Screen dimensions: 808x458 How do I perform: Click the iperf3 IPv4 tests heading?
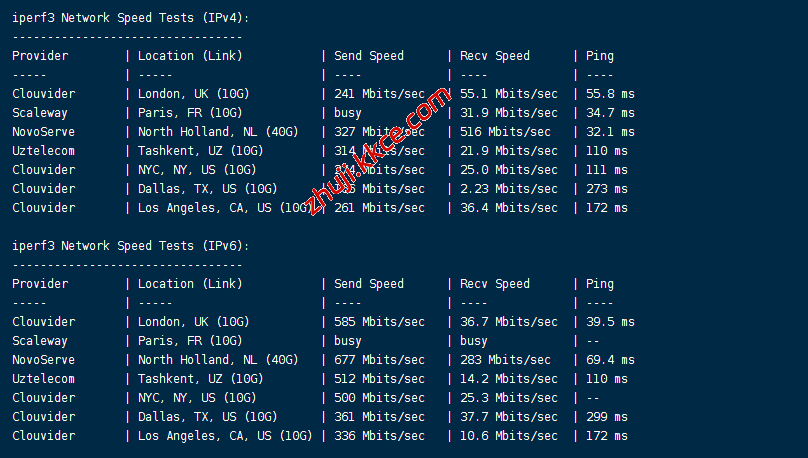[x=131, y=18]
